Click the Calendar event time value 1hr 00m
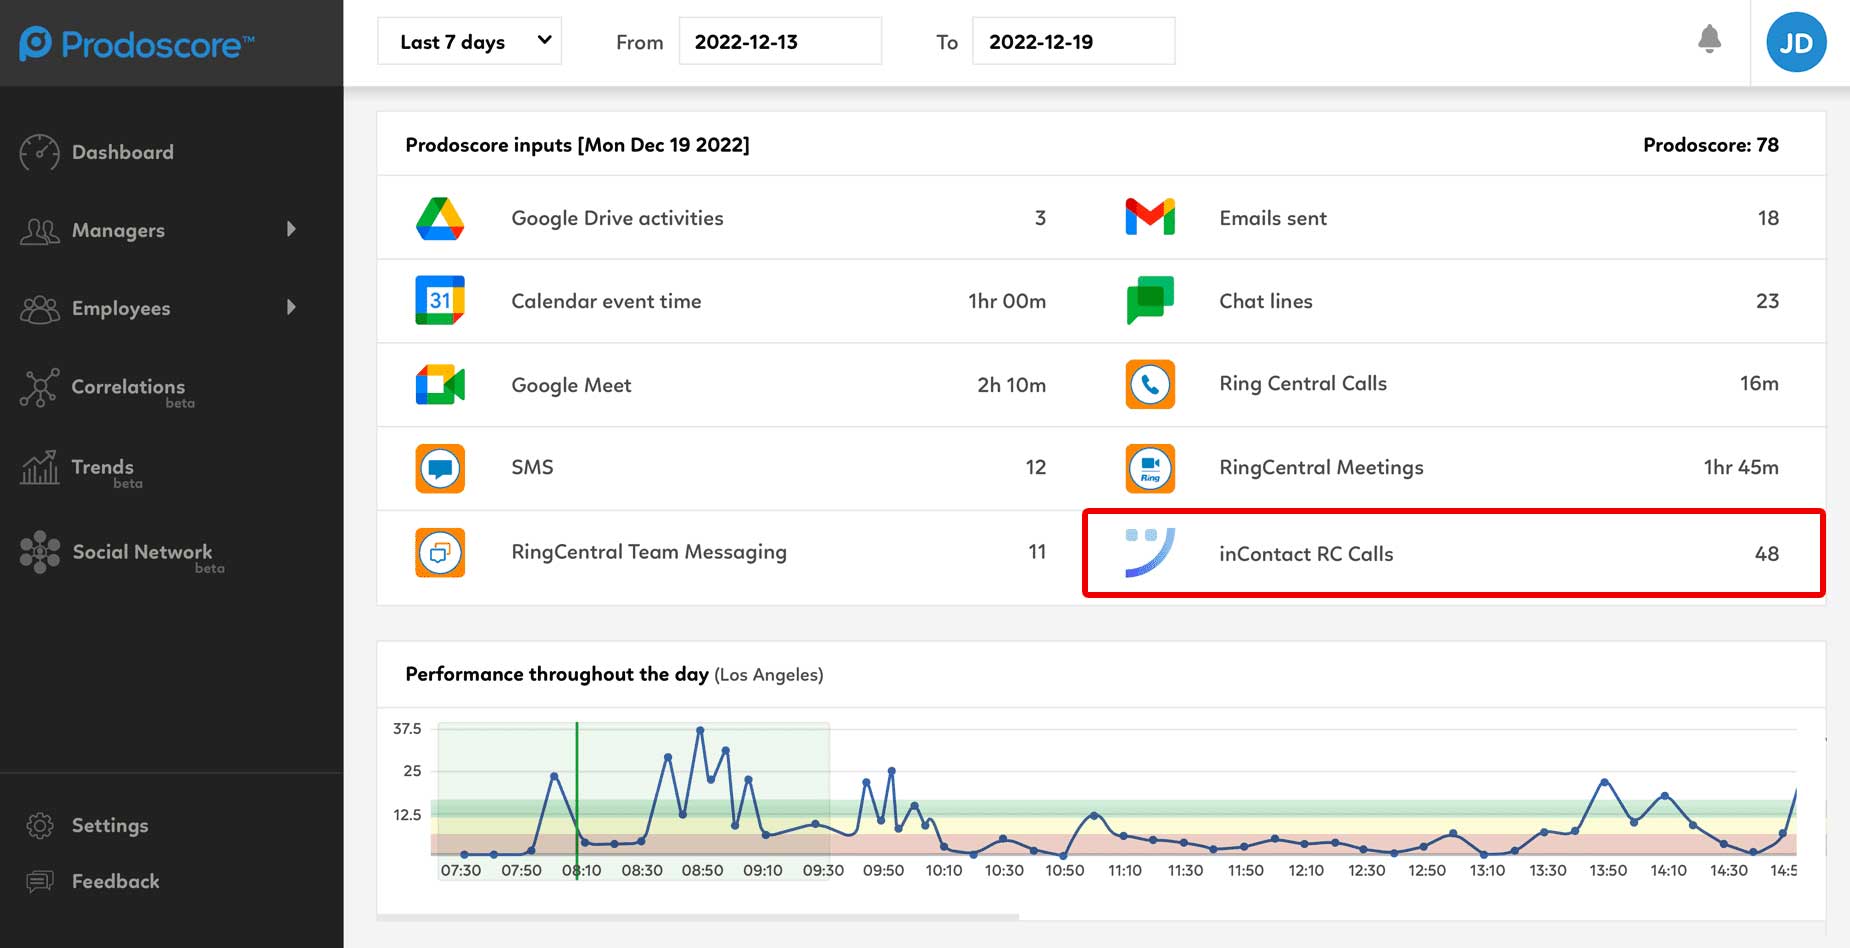The image size is (1850, 948). click(x=1007, y=301)
